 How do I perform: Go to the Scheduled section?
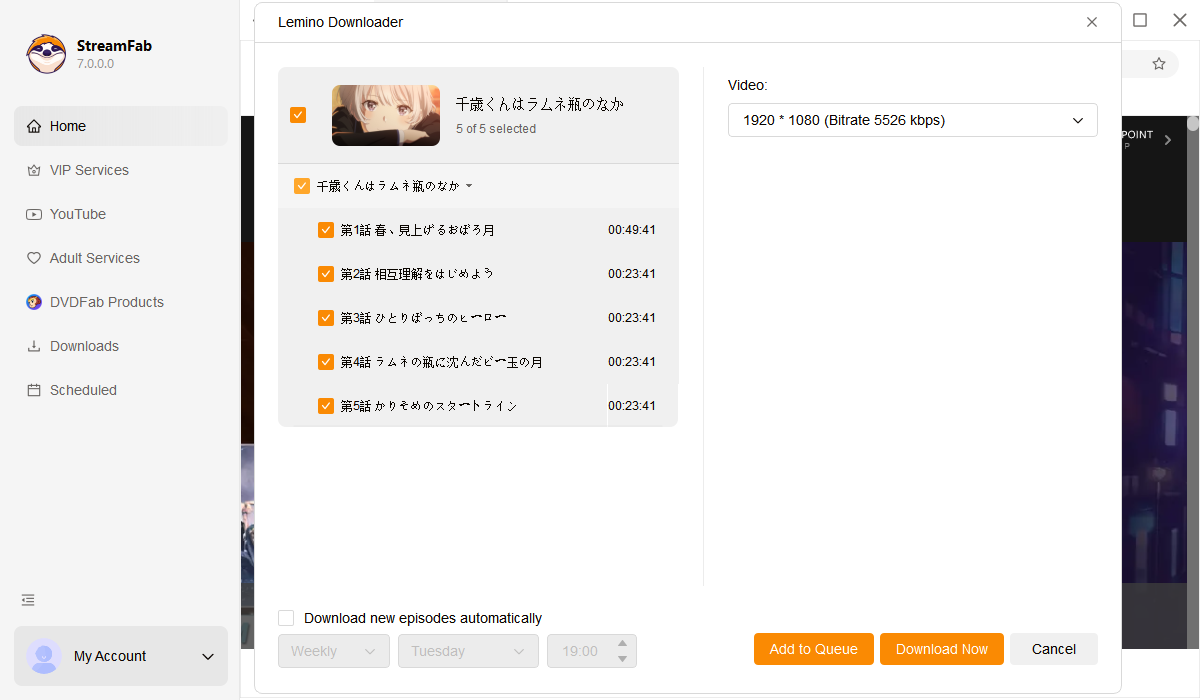click(83, 391)
